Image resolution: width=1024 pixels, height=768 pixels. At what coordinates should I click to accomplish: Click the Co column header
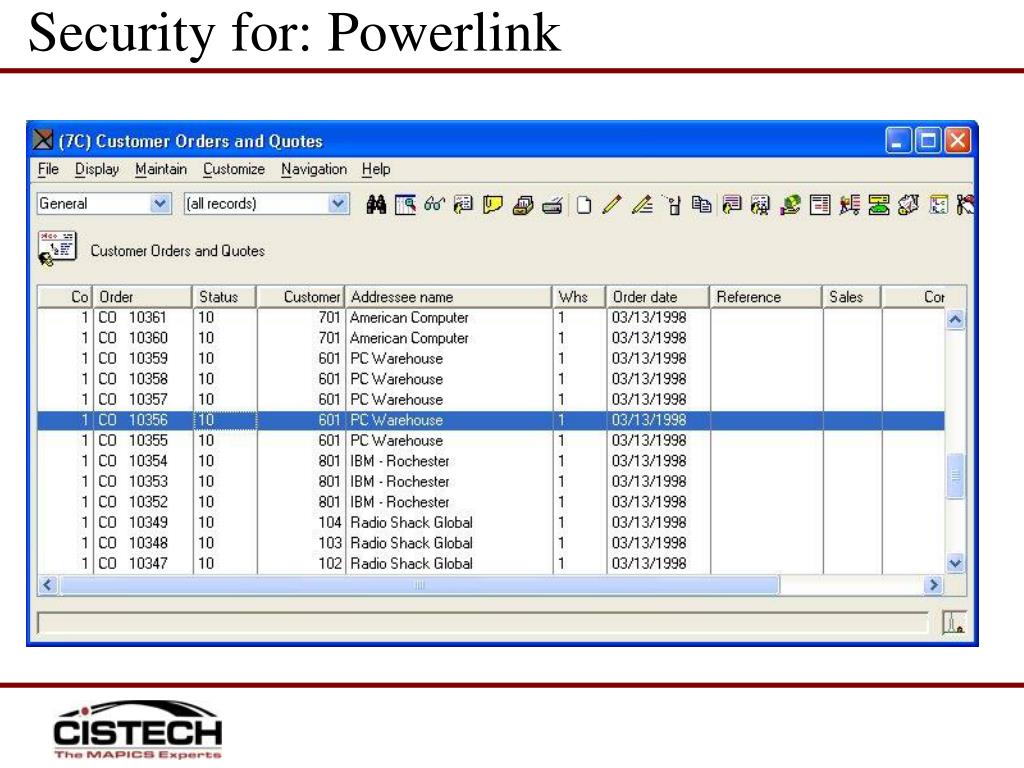[x=65, y=296]
